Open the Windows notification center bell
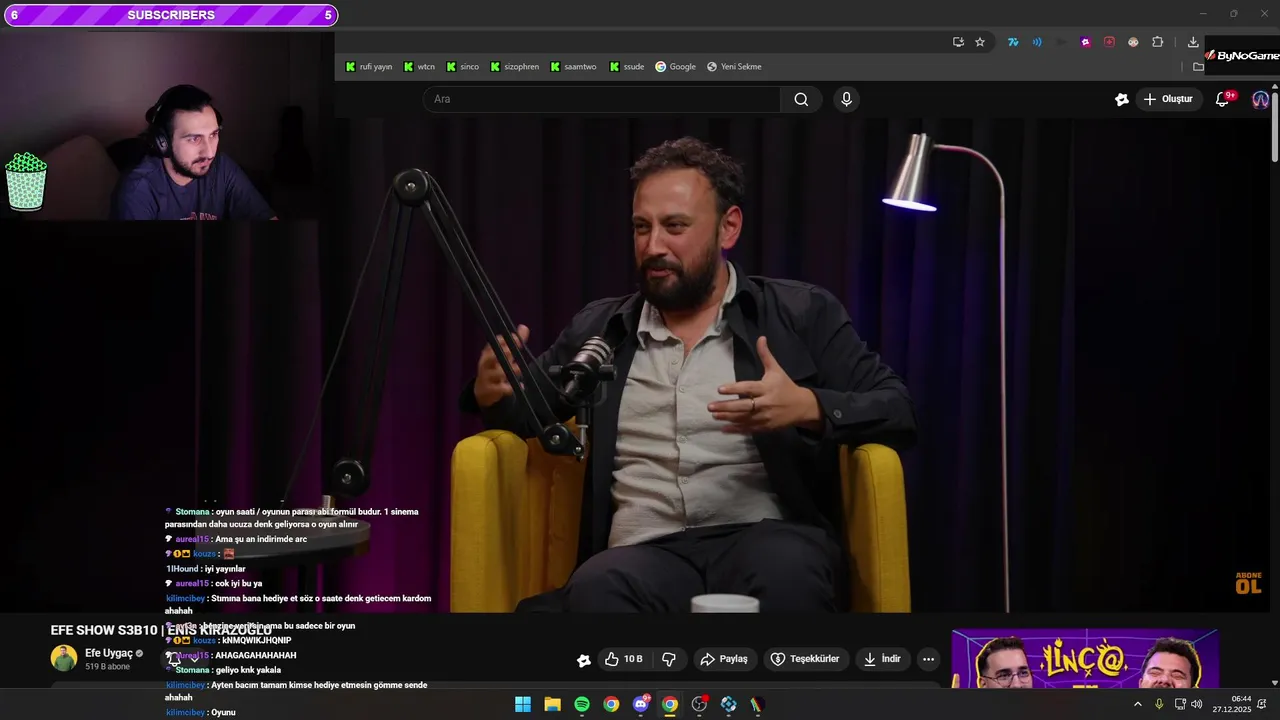Image resolution: width=1280 pixels, height=720 pixels. tap(1262, 704)
